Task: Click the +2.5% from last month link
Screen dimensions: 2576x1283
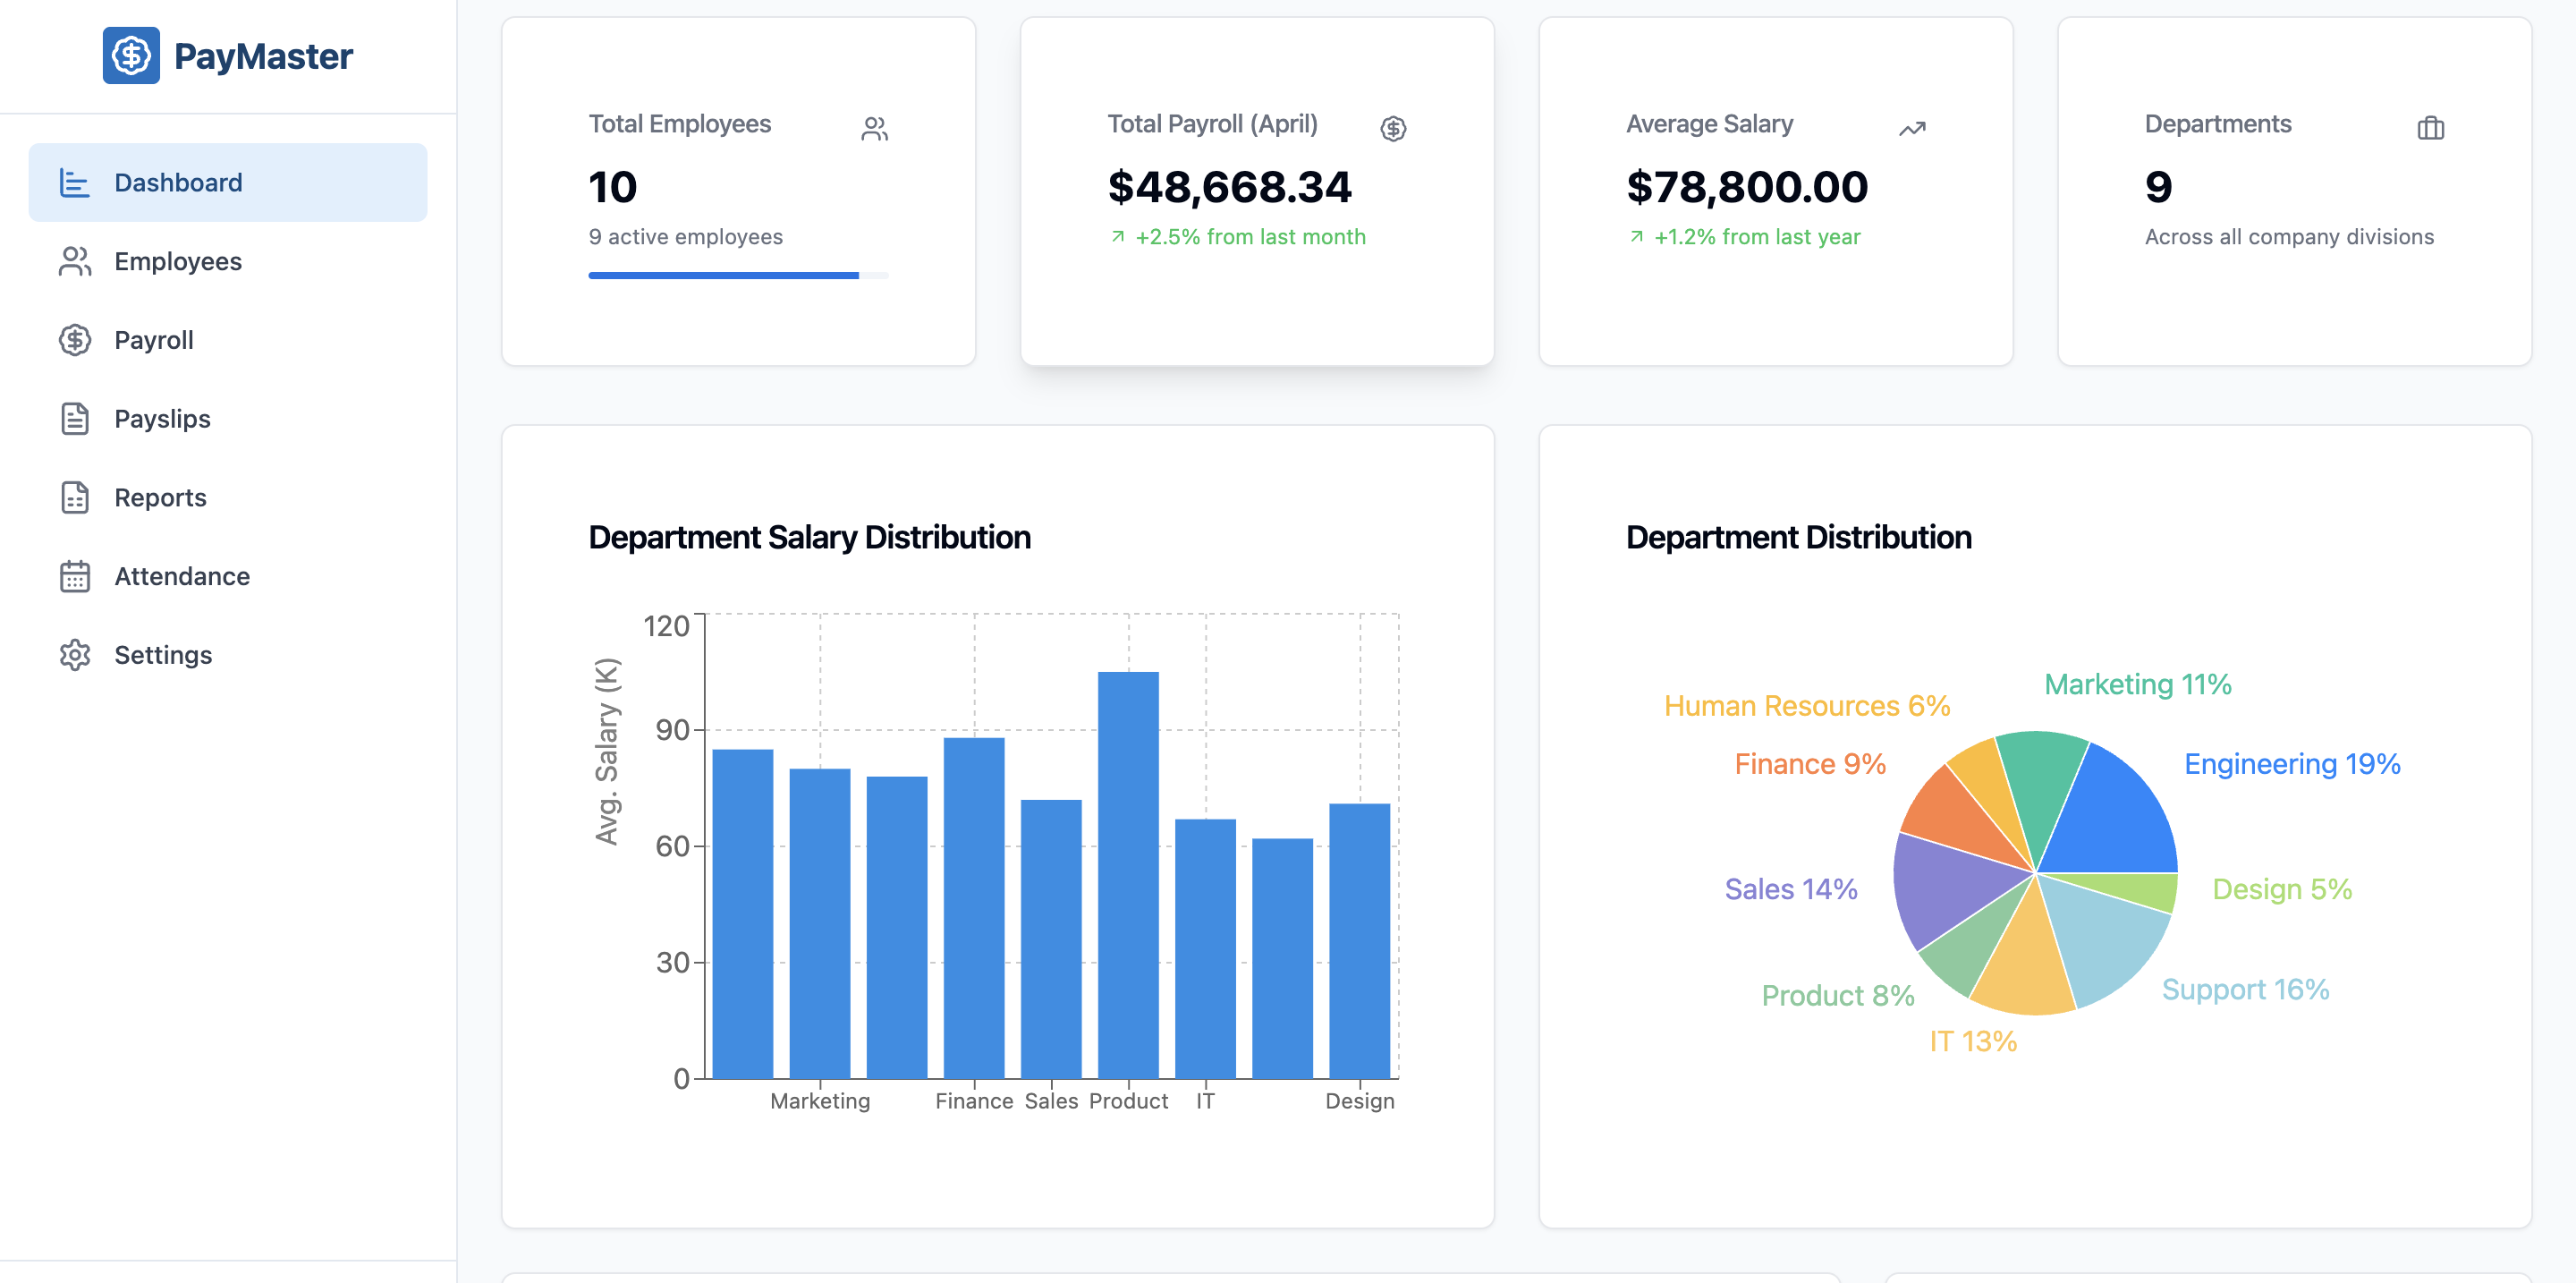Action: (1239, 236)
